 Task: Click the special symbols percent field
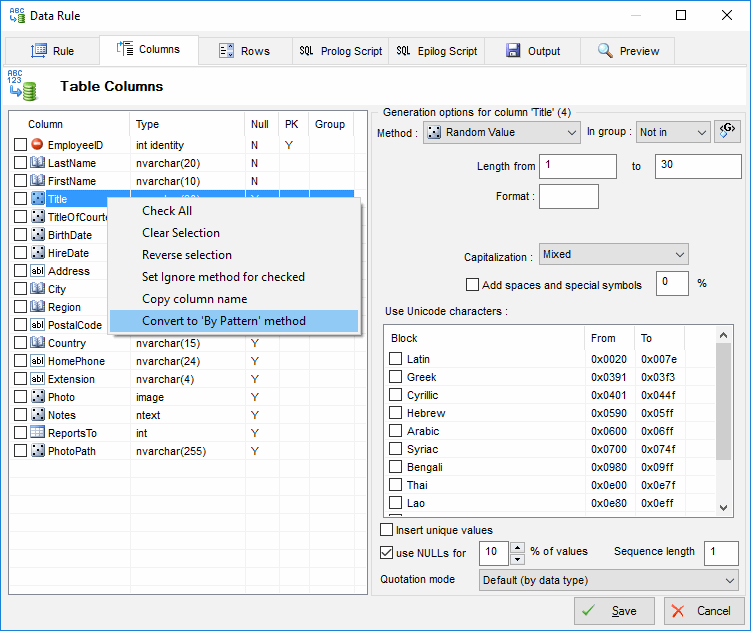tap(672, 283)
